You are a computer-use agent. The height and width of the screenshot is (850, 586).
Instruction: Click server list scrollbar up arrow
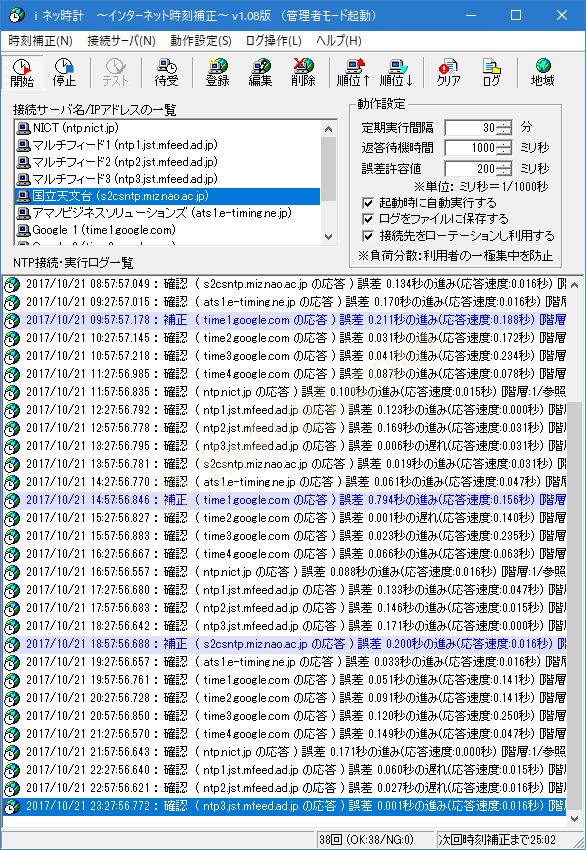coord(328,129)
